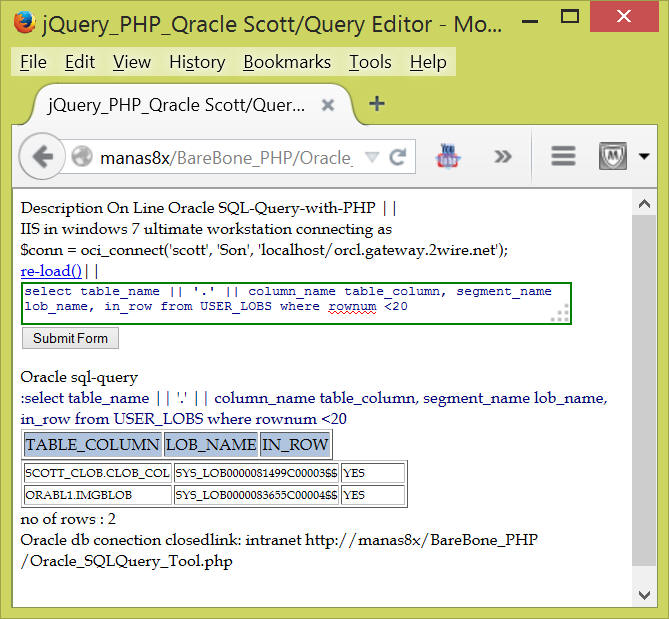This screenshot has width=669, height=619.
Task: Click the TABLE_COLUMN header cell
Action: click(93, 445)
